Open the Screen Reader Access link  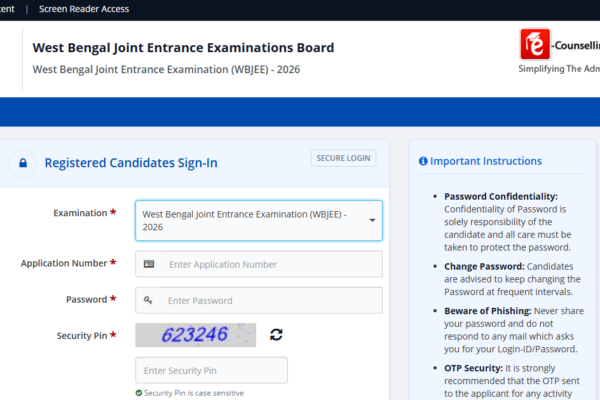coord(84,9)
